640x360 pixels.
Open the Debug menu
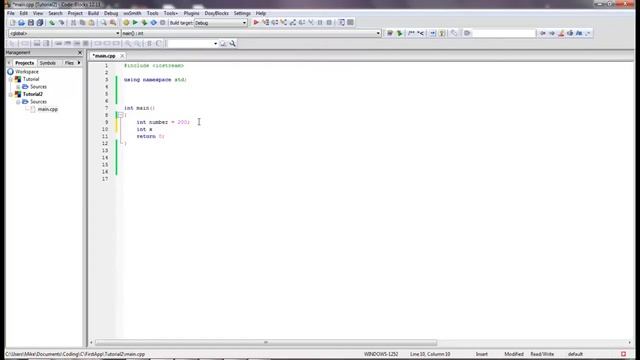(111, 13)
